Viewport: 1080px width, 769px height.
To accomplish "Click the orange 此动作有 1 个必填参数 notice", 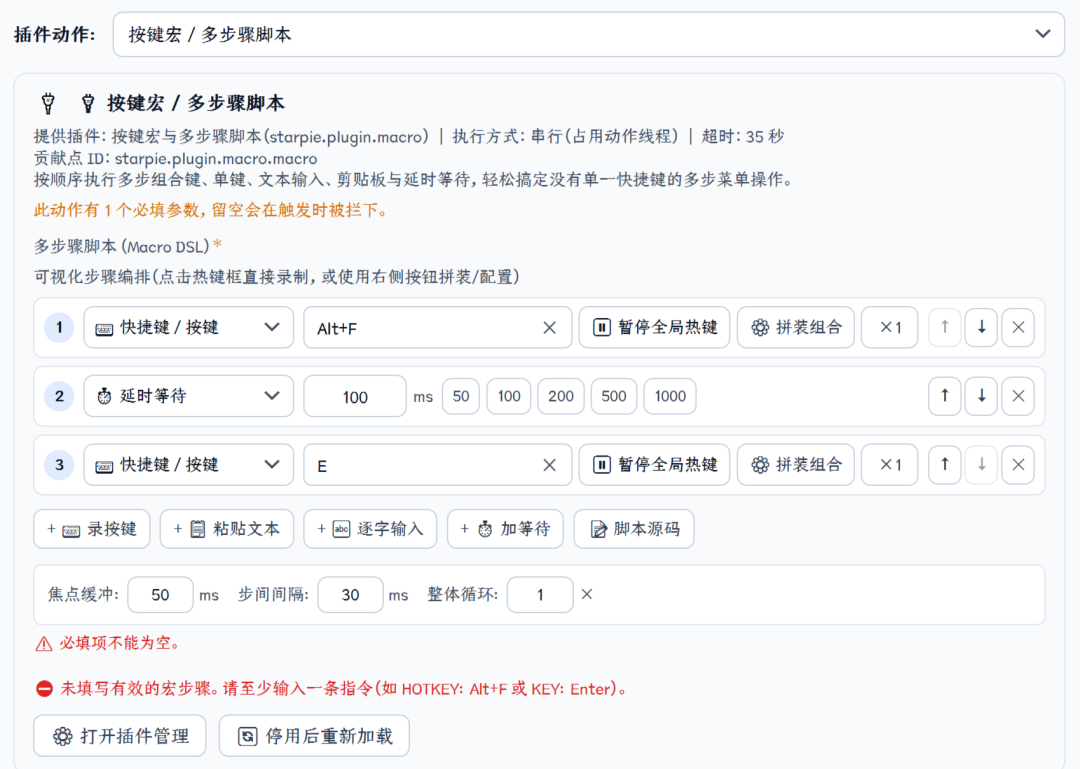I will click(212, 210).
